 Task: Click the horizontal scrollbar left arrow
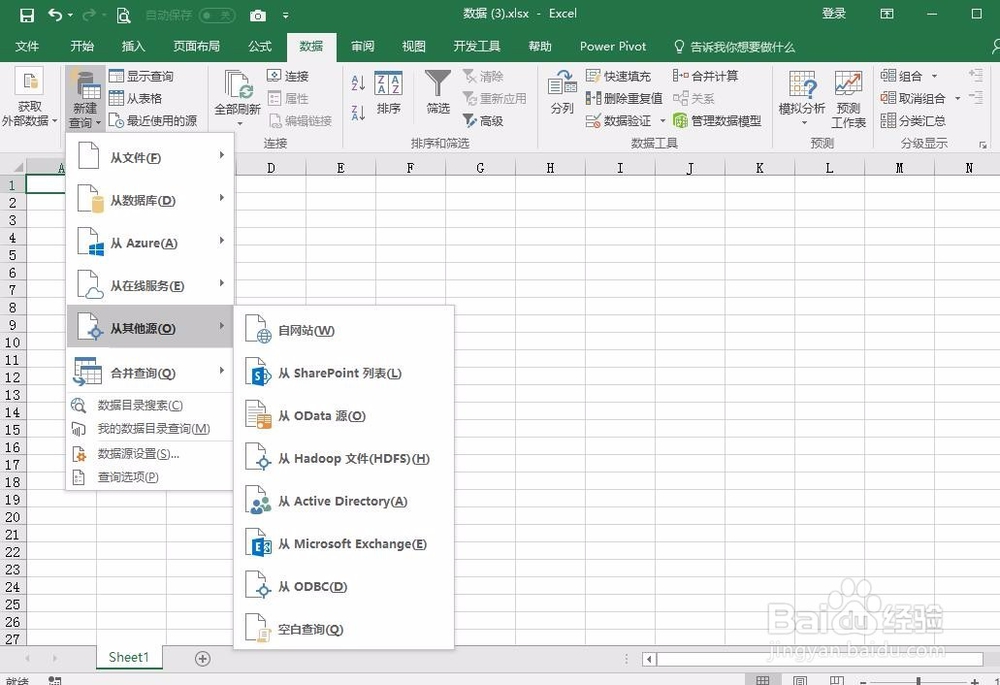pos(649,659)
